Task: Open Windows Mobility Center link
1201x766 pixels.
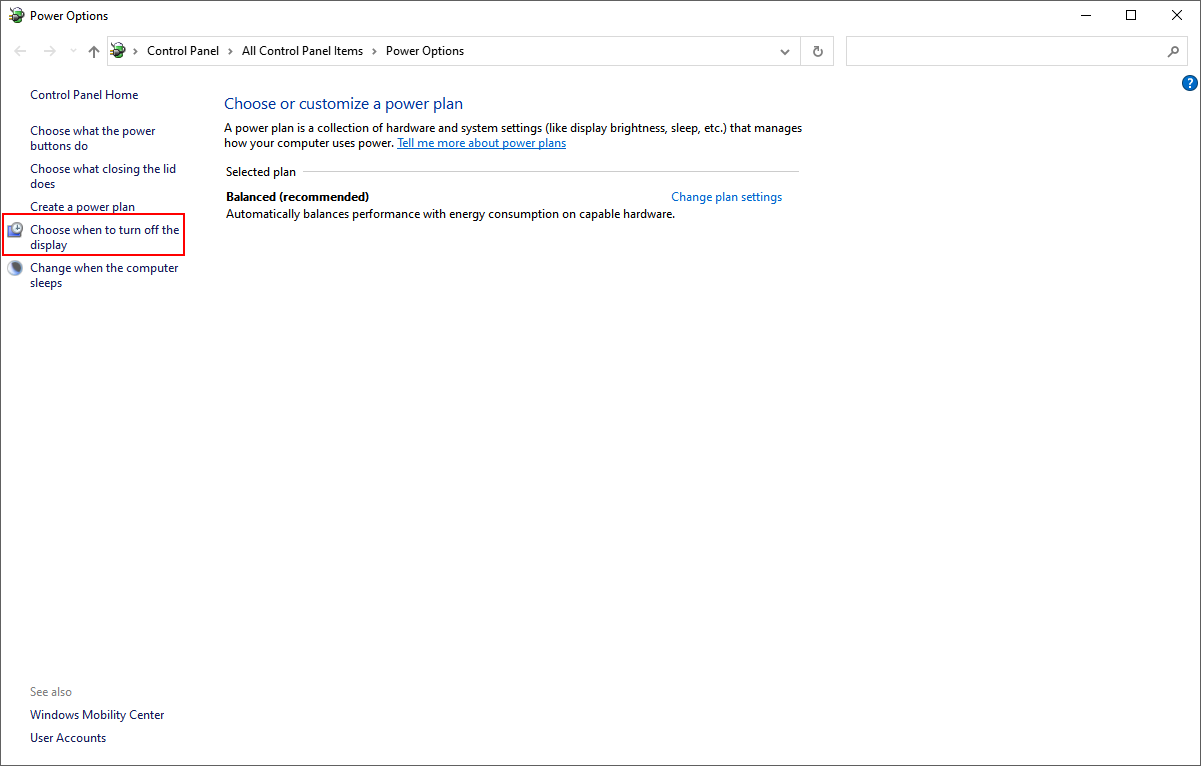Action: tap(97, 715)
